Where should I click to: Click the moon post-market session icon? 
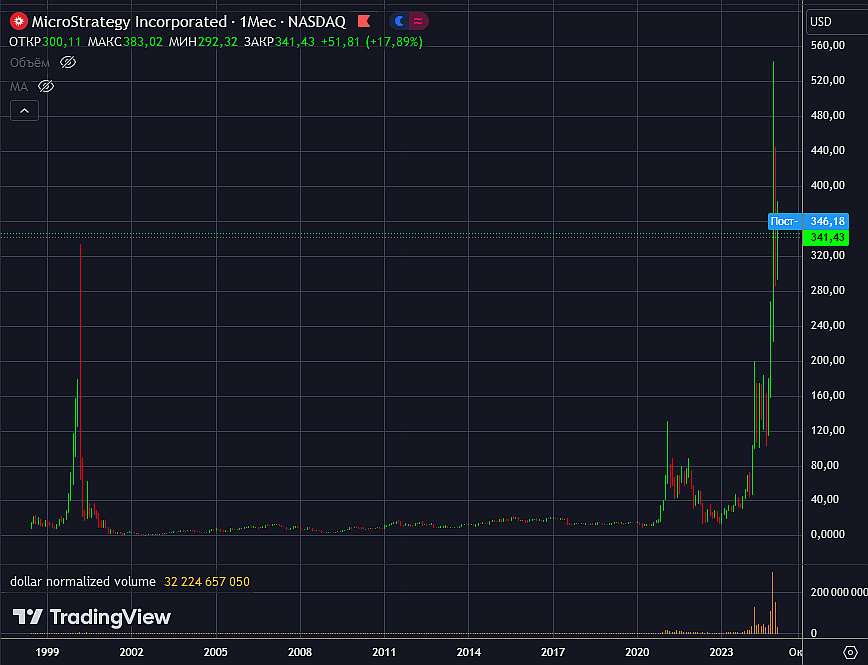tap(399, 22)
